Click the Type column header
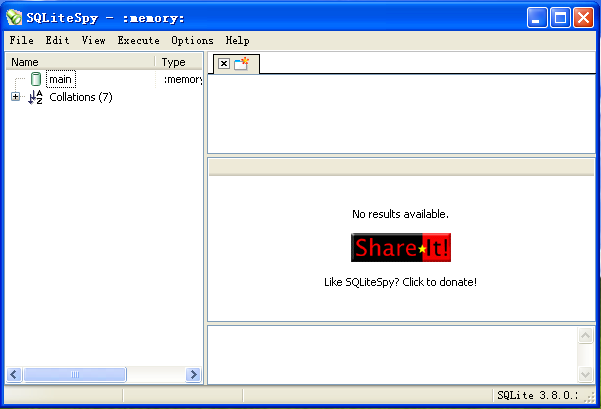The height and width of the screenshot is (409, 601). [179, 62]
